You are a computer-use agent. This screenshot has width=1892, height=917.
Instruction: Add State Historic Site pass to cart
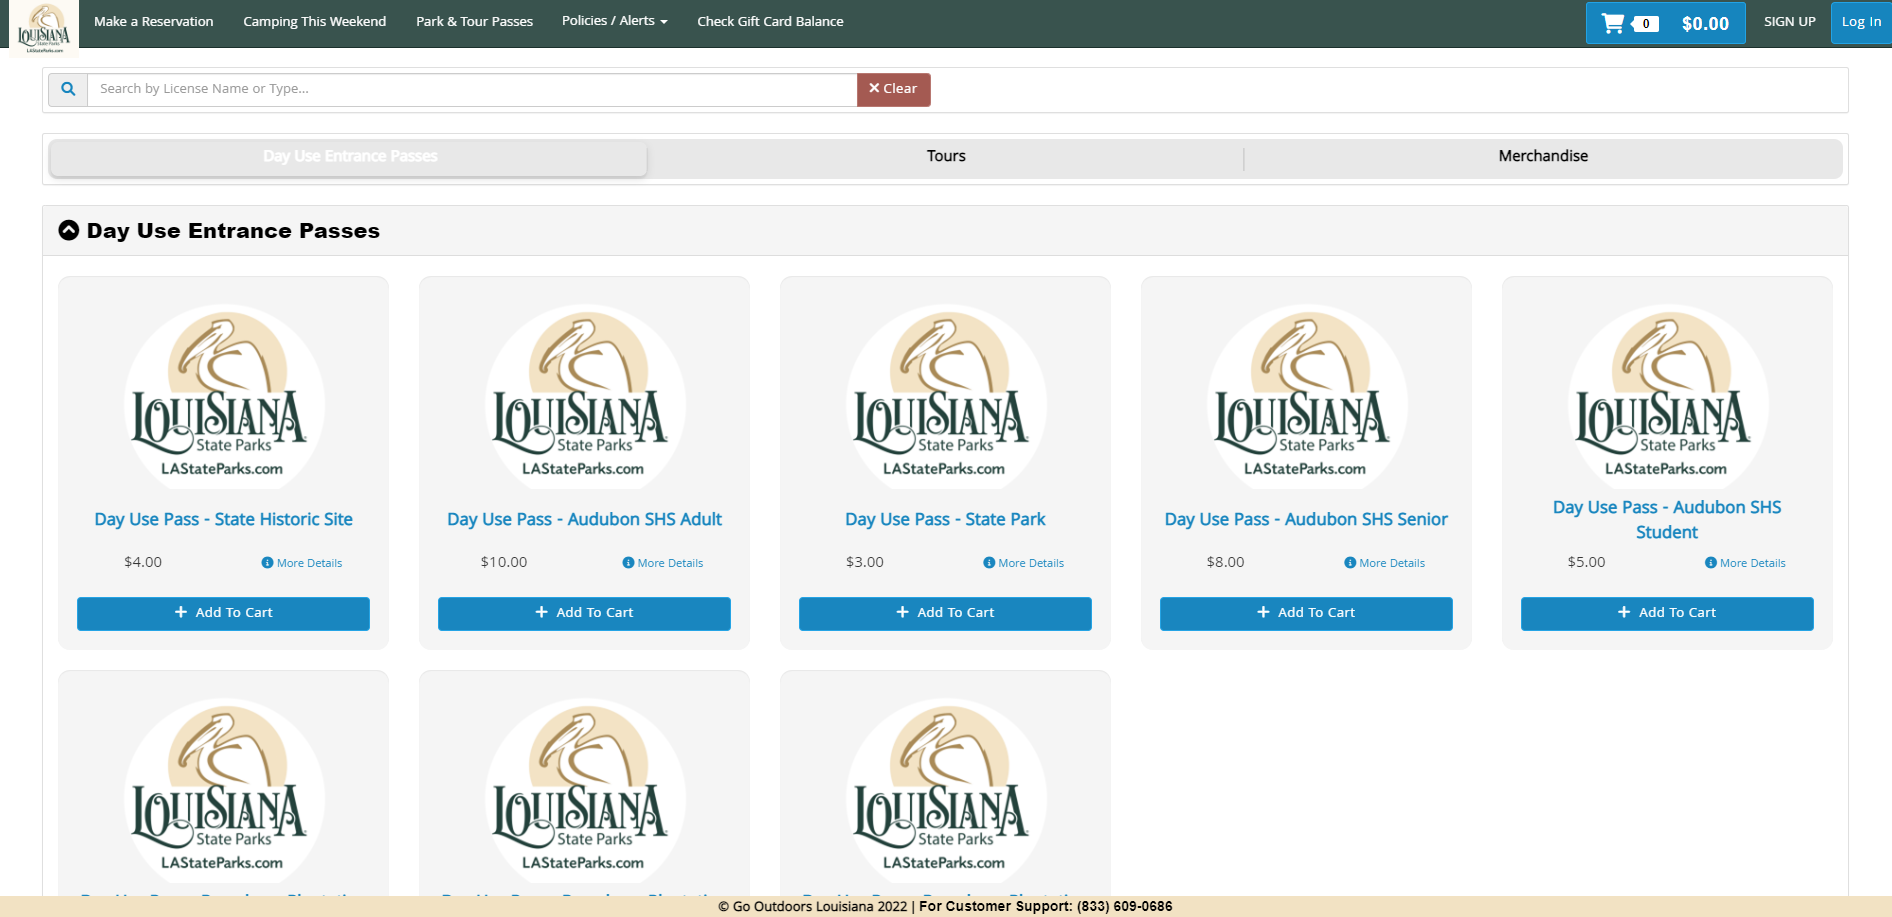(x=224, y=613)
